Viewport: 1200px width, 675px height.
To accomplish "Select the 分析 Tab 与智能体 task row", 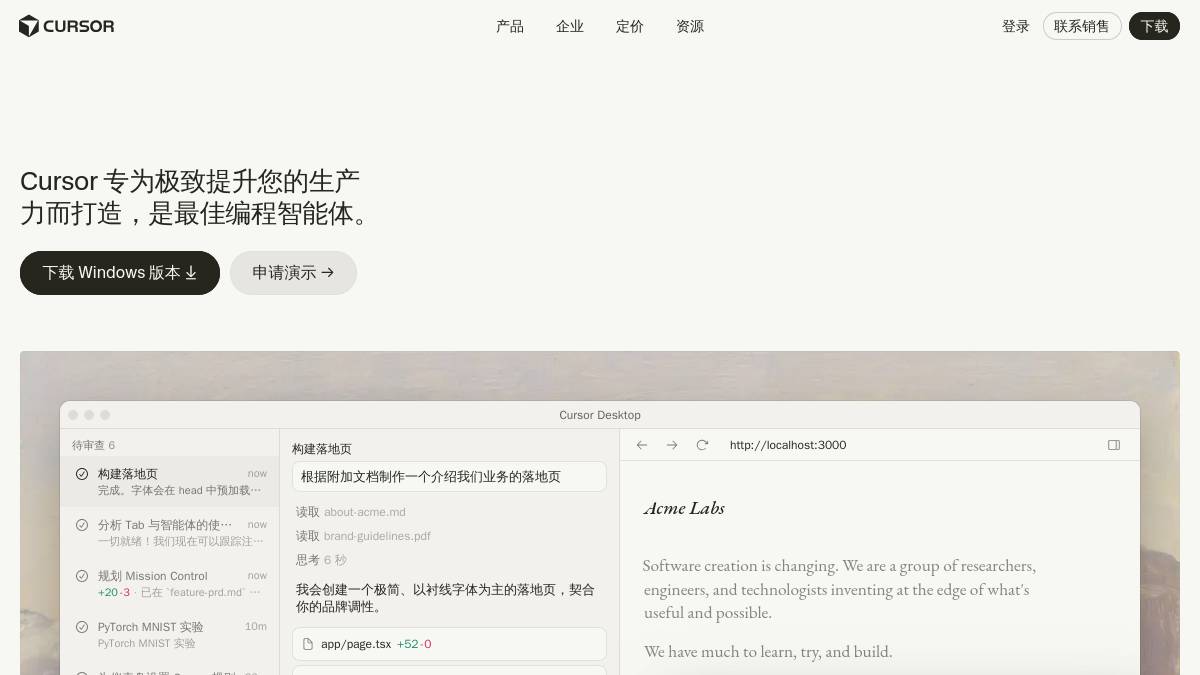I will pos(170,532).
